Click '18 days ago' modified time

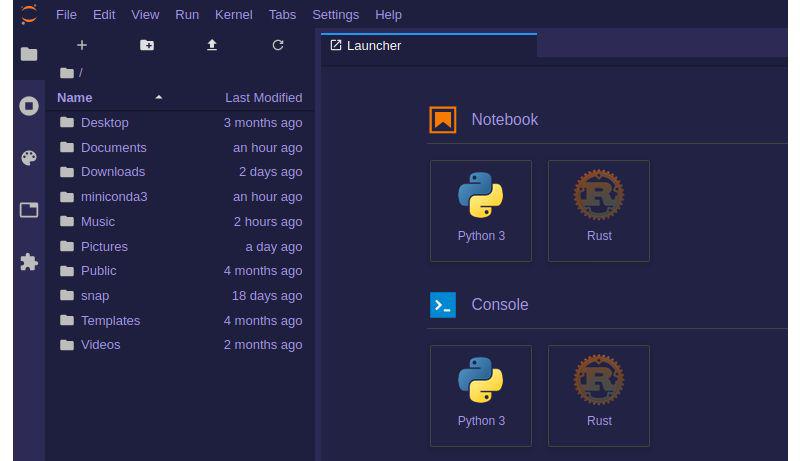click(267, 296)
